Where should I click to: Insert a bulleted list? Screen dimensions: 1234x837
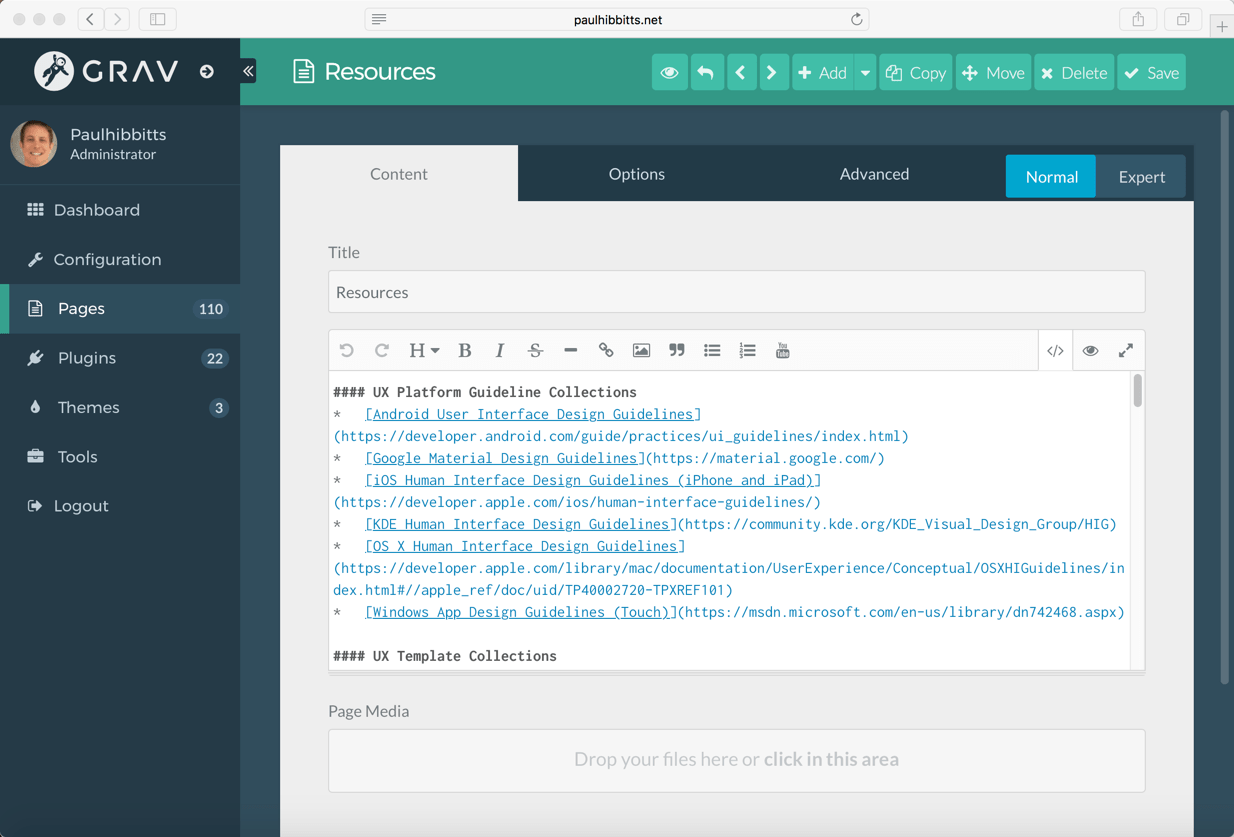point(712,350)
